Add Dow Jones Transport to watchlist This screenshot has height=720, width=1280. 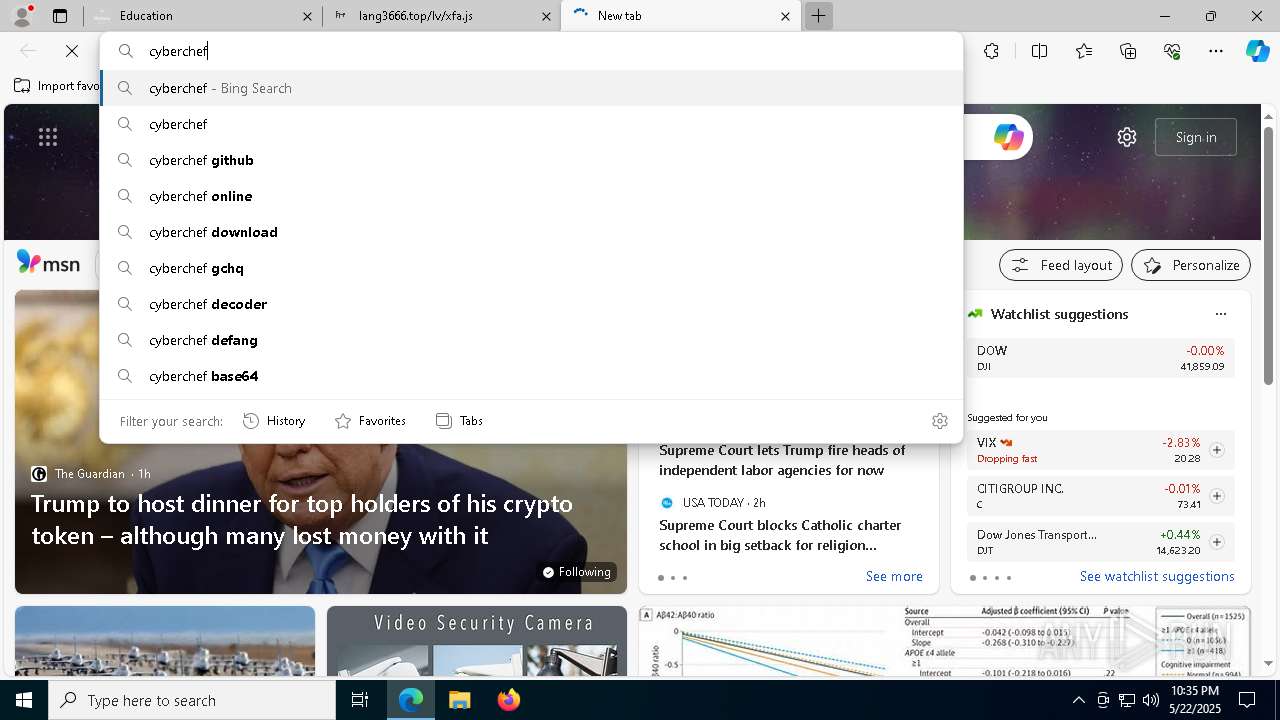click(x=1217, y=542)
